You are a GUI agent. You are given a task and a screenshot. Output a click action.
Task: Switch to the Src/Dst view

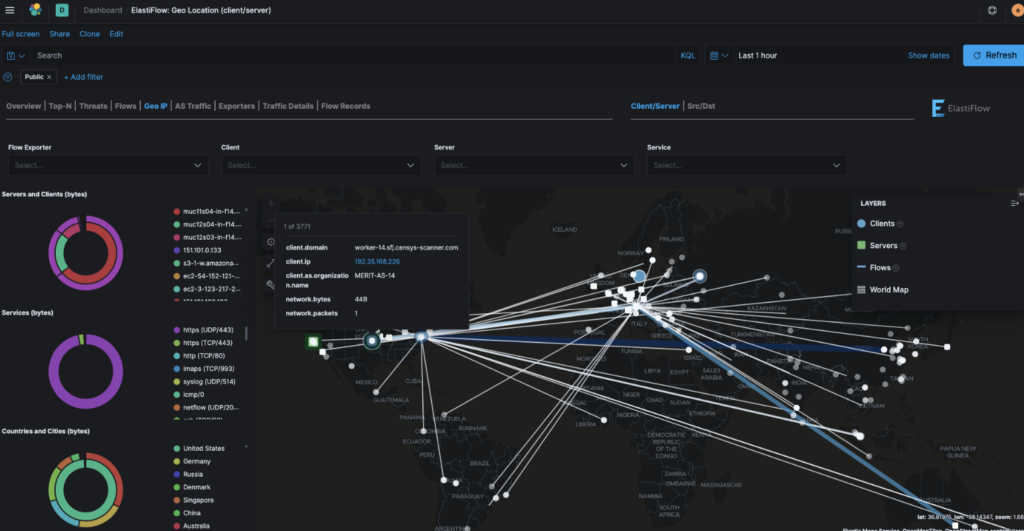pyautogui.click(x=701, y=106)
